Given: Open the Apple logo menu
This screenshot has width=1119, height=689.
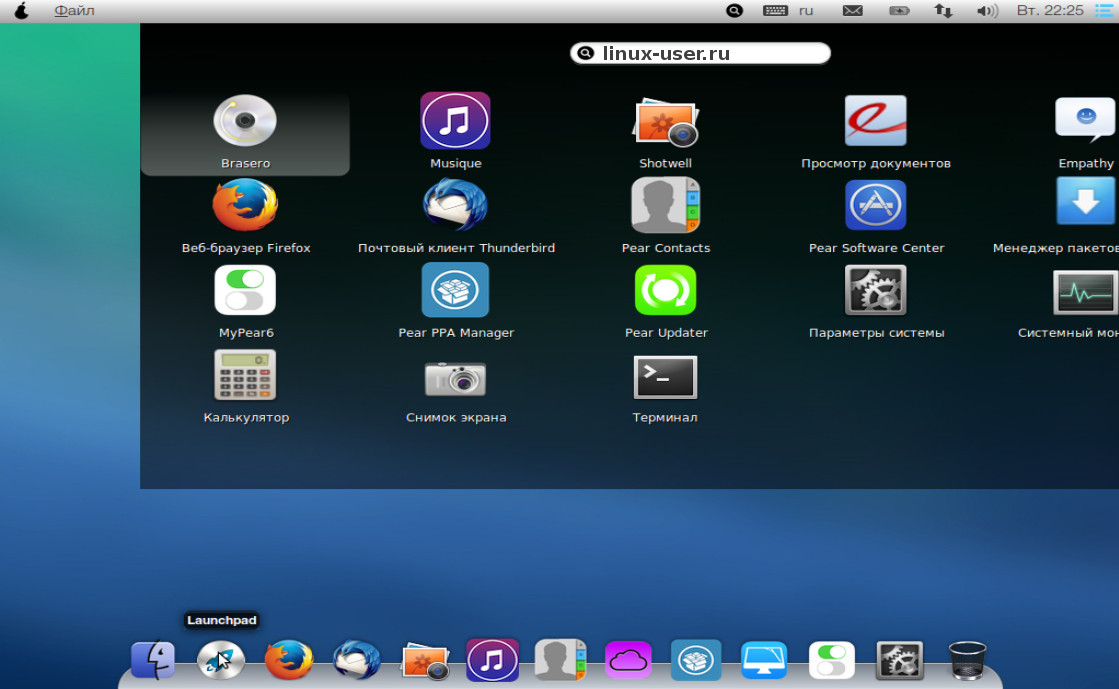Looking at the screenshot, I should point(21,11).
